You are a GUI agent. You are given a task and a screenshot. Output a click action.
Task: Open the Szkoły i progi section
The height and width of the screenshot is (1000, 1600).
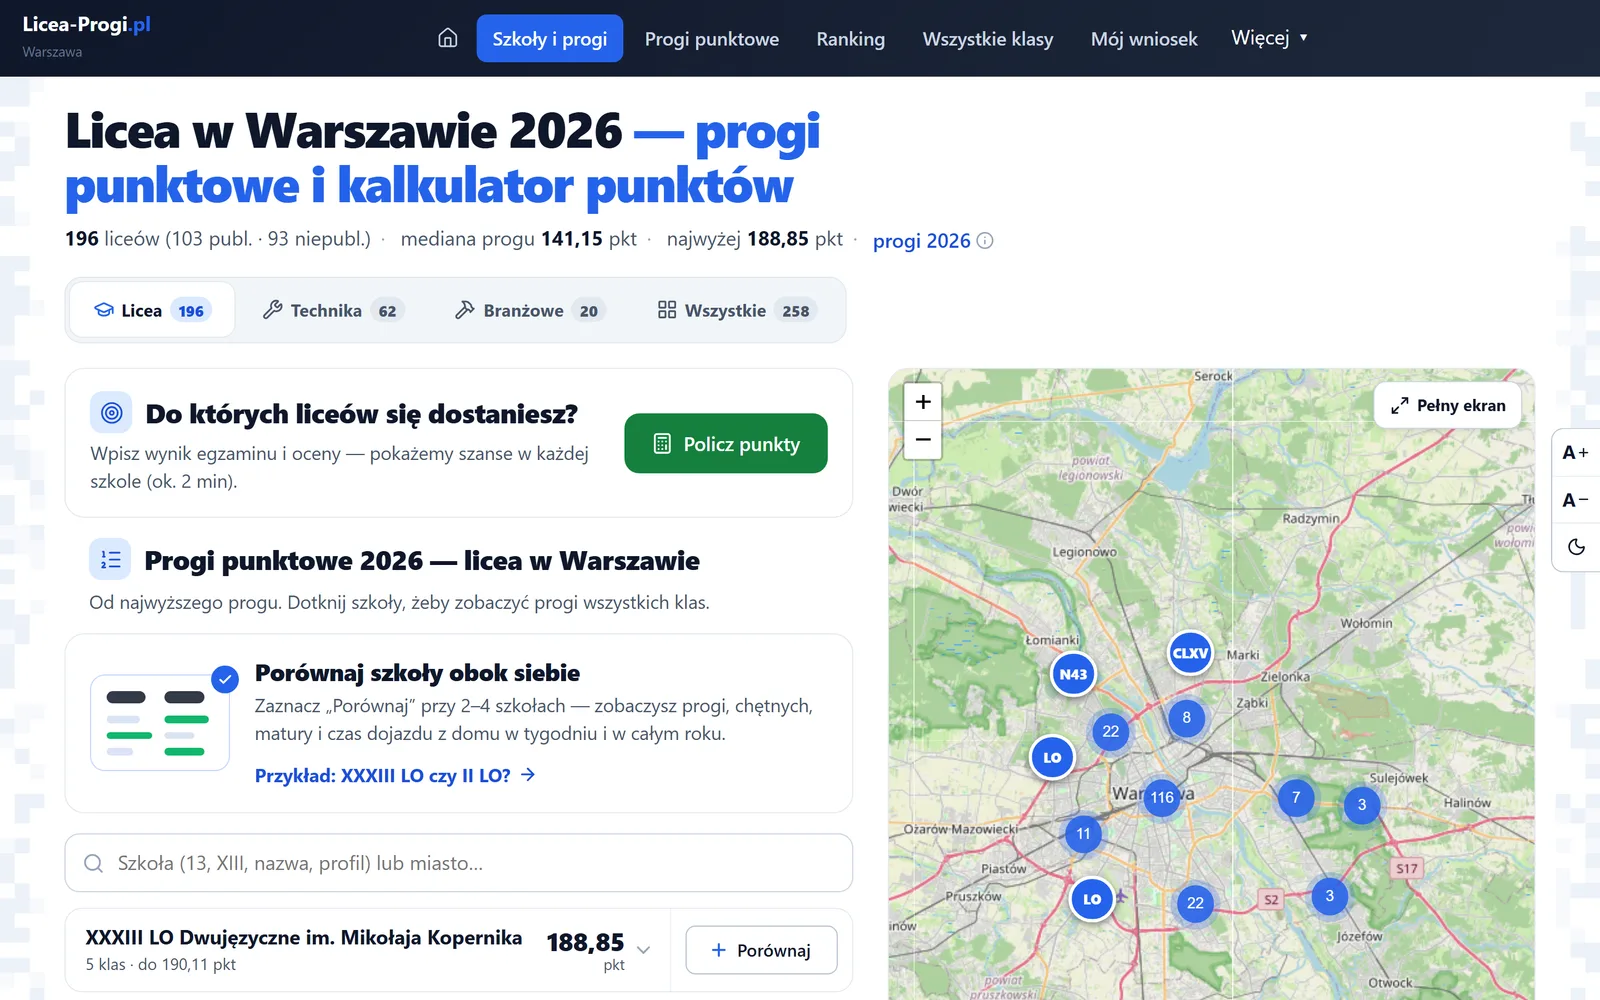click(x=550, y=38)
